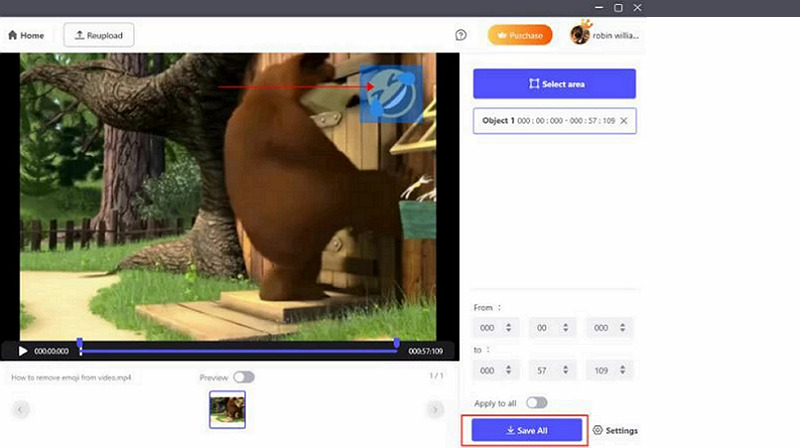Go to previous clip with left arrow

click(x=20, y=409)
